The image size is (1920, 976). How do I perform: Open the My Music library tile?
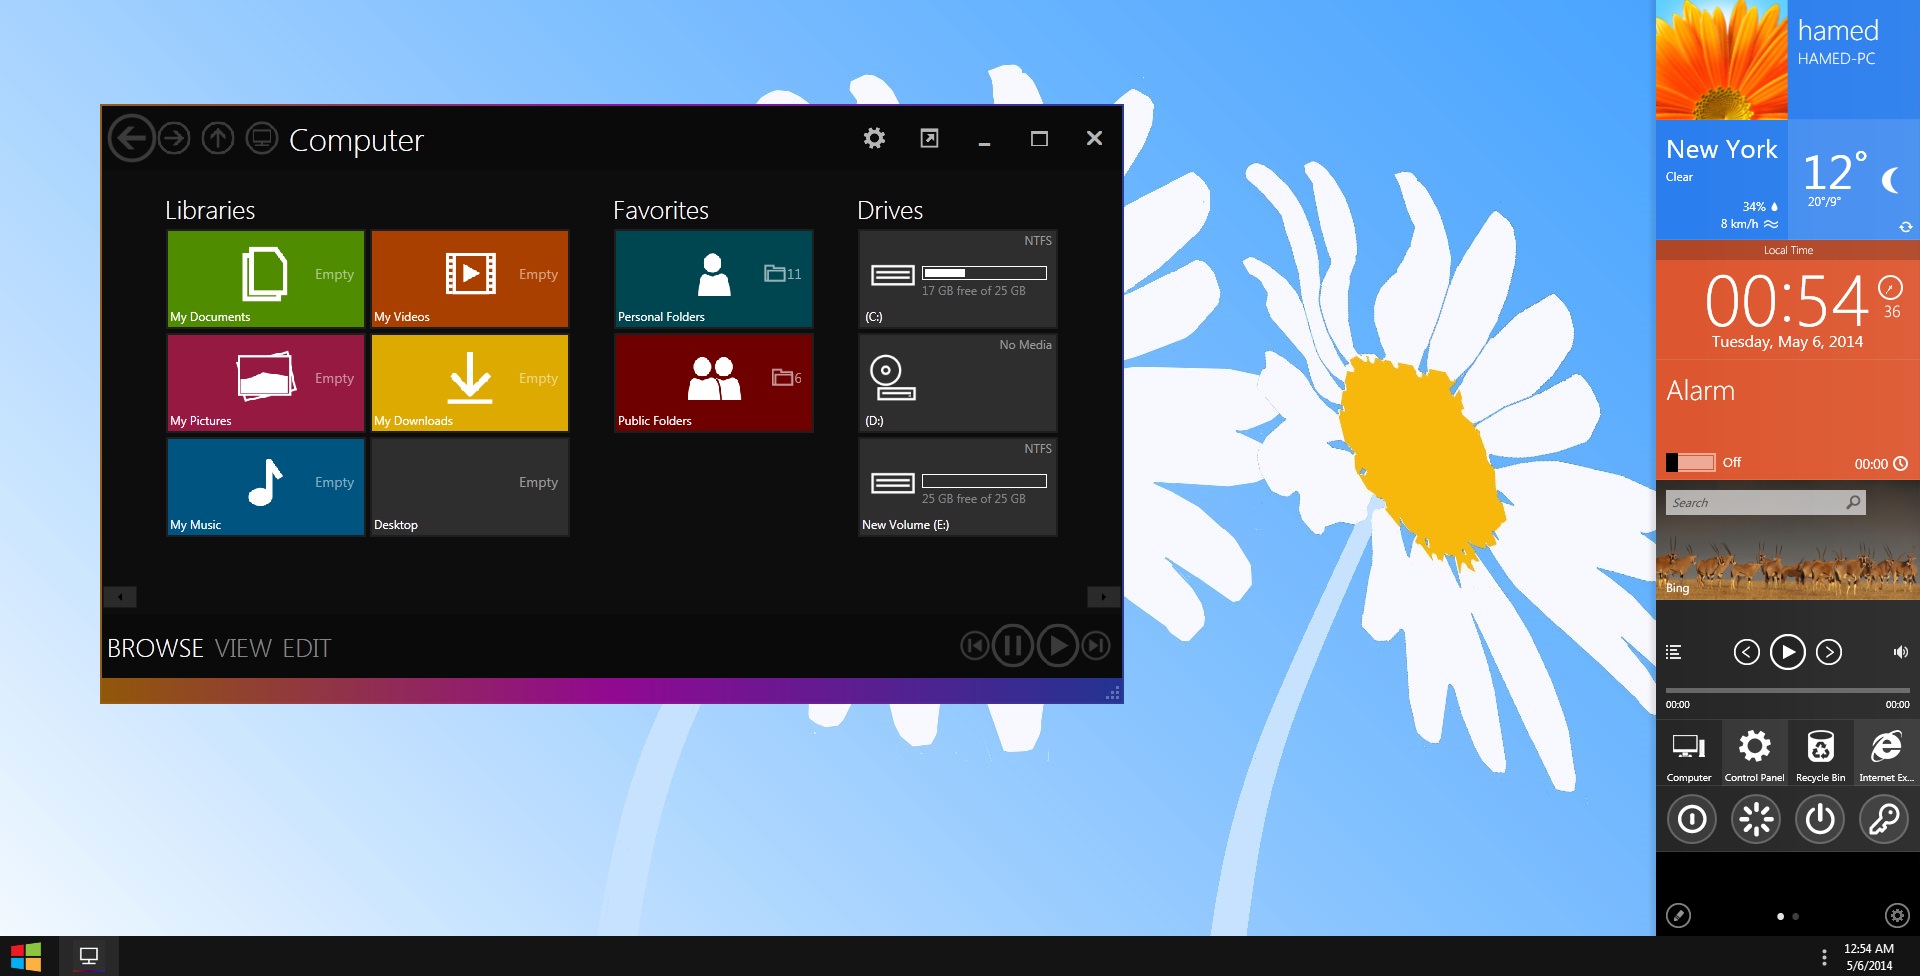tap(265, 487)
